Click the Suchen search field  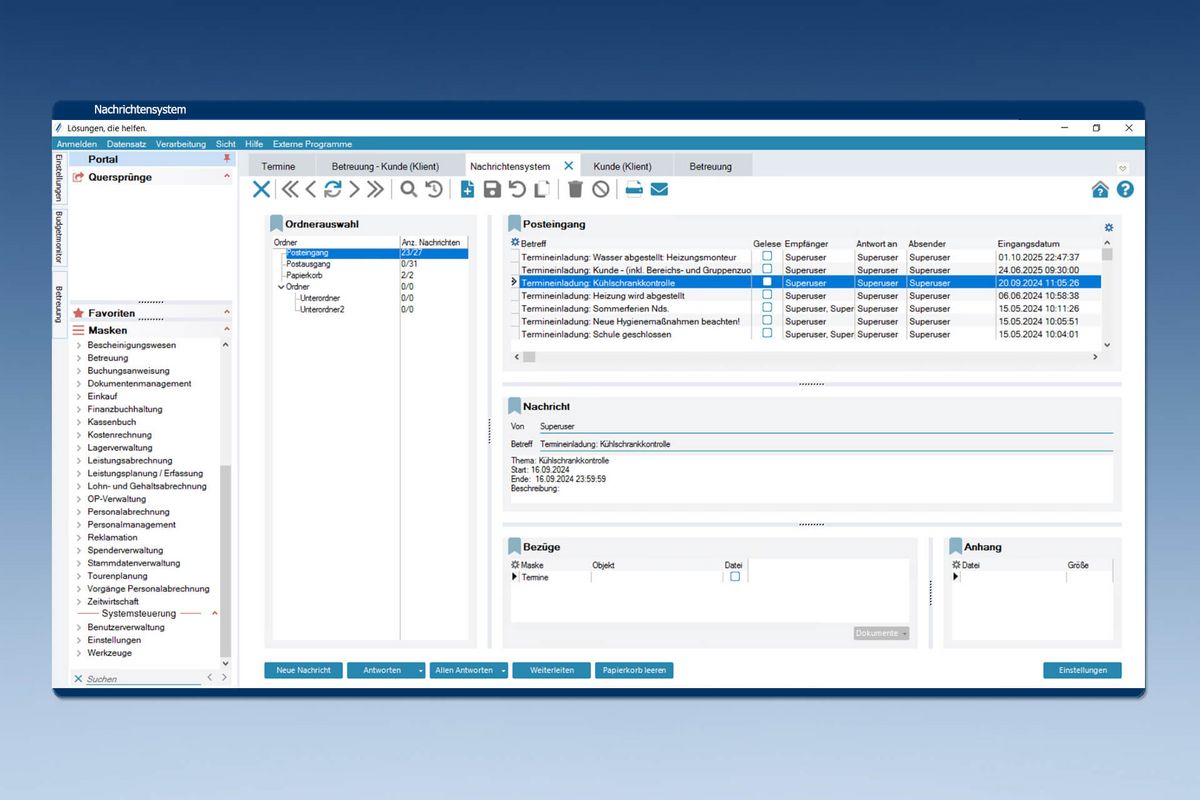tap(142, 679)
